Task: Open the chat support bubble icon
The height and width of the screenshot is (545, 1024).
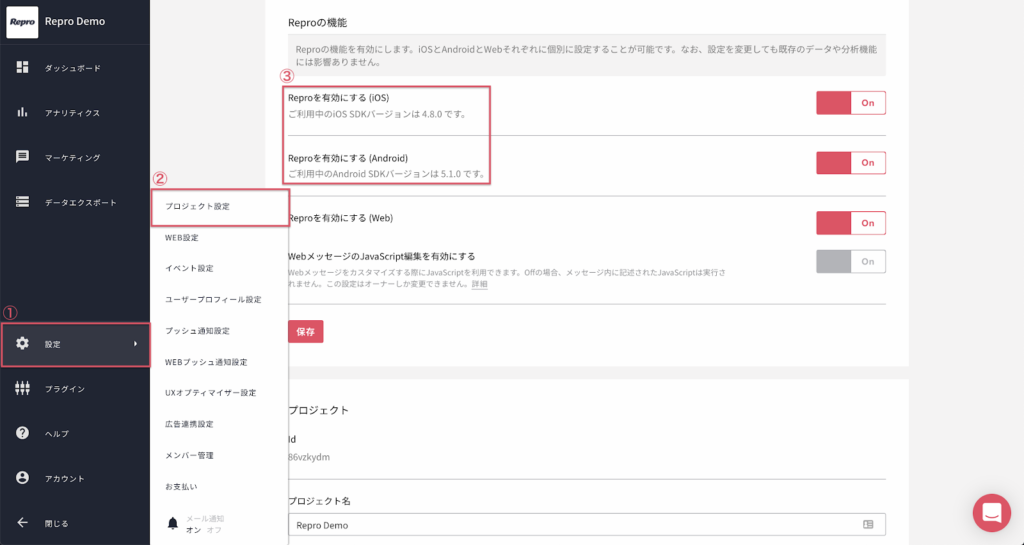Action: (x=991, y=512)
